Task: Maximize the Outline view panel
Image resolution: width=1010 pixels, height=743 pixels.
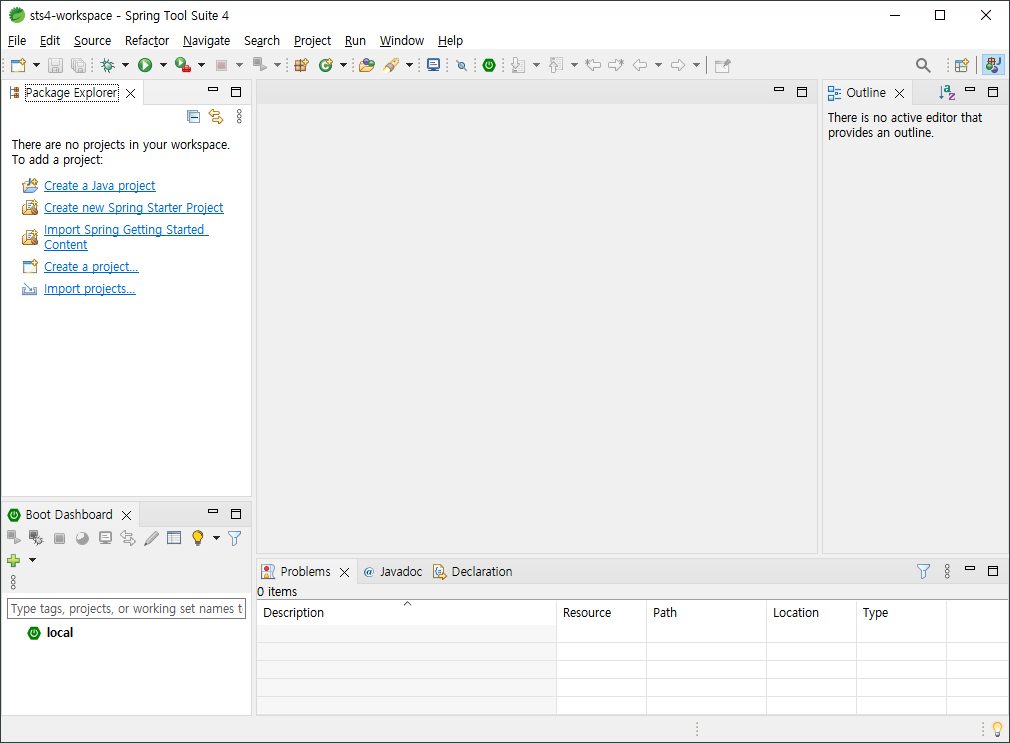Action: [x=993, y=92]
